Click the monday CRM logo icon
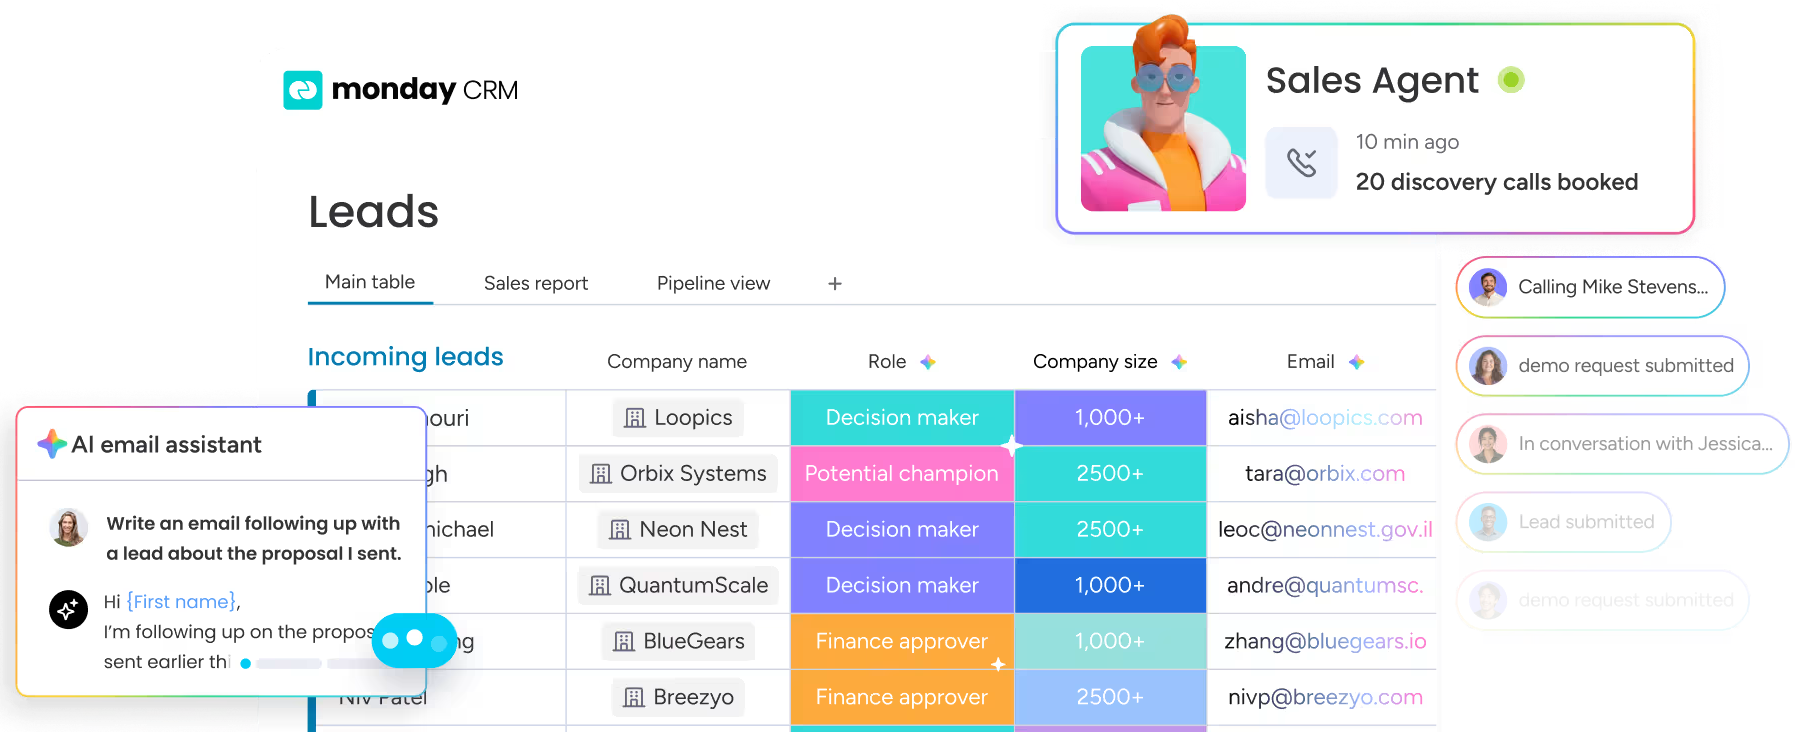 (x=303, y=90)
